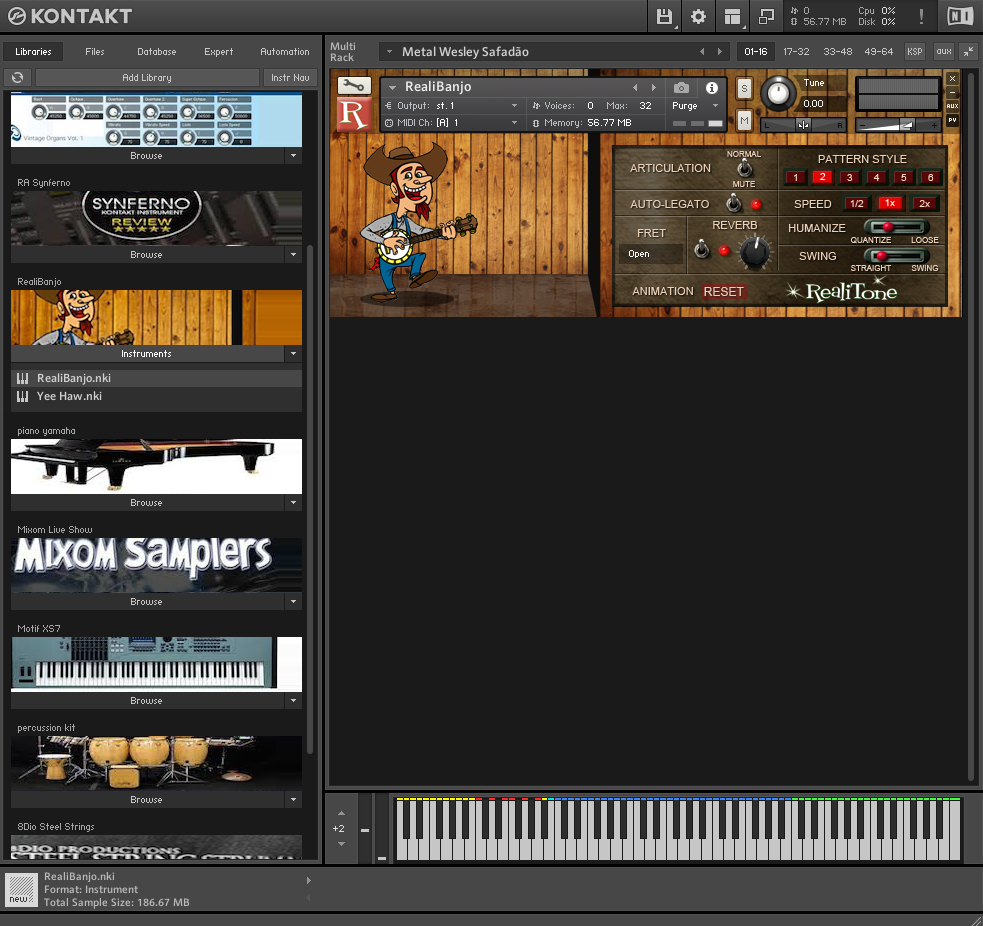Open the MIDI Ch channel dropdown
983x926 pixels.
point(453,123)
